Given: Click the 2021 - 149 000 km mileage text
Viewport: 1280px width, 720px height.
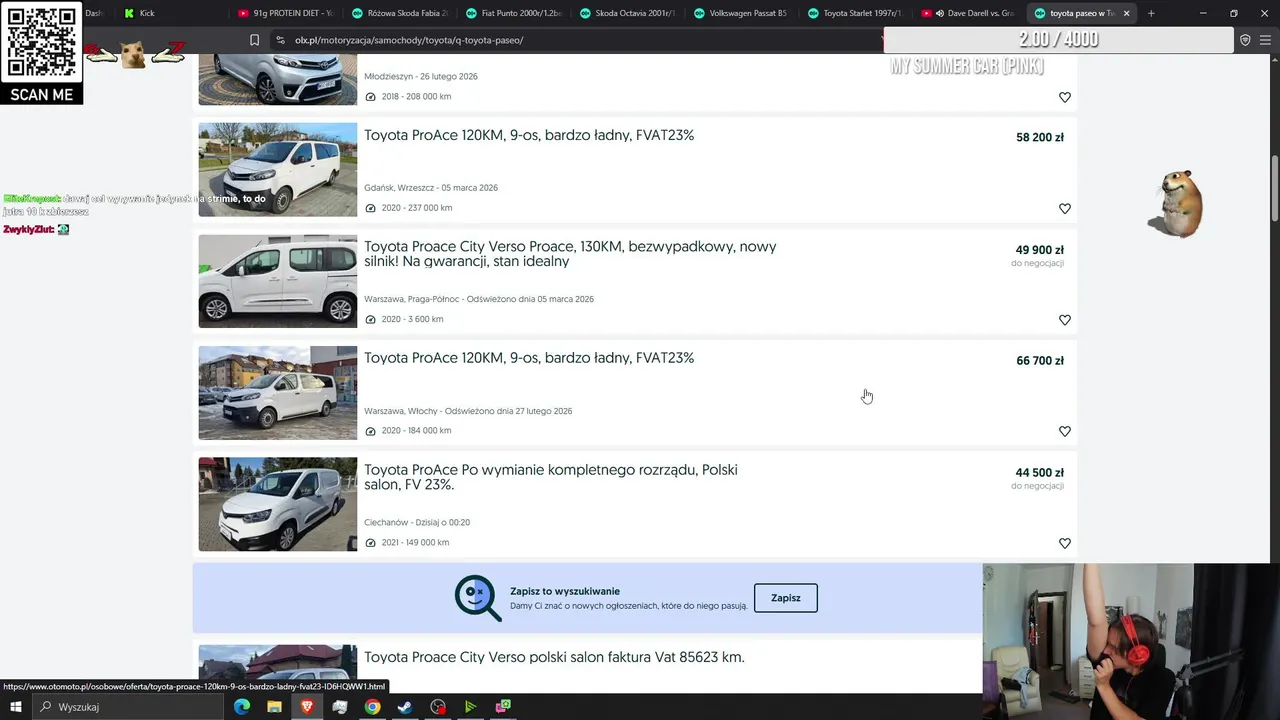Looking at the screenshot, I should pyautogui.click(x=415, y=543).
